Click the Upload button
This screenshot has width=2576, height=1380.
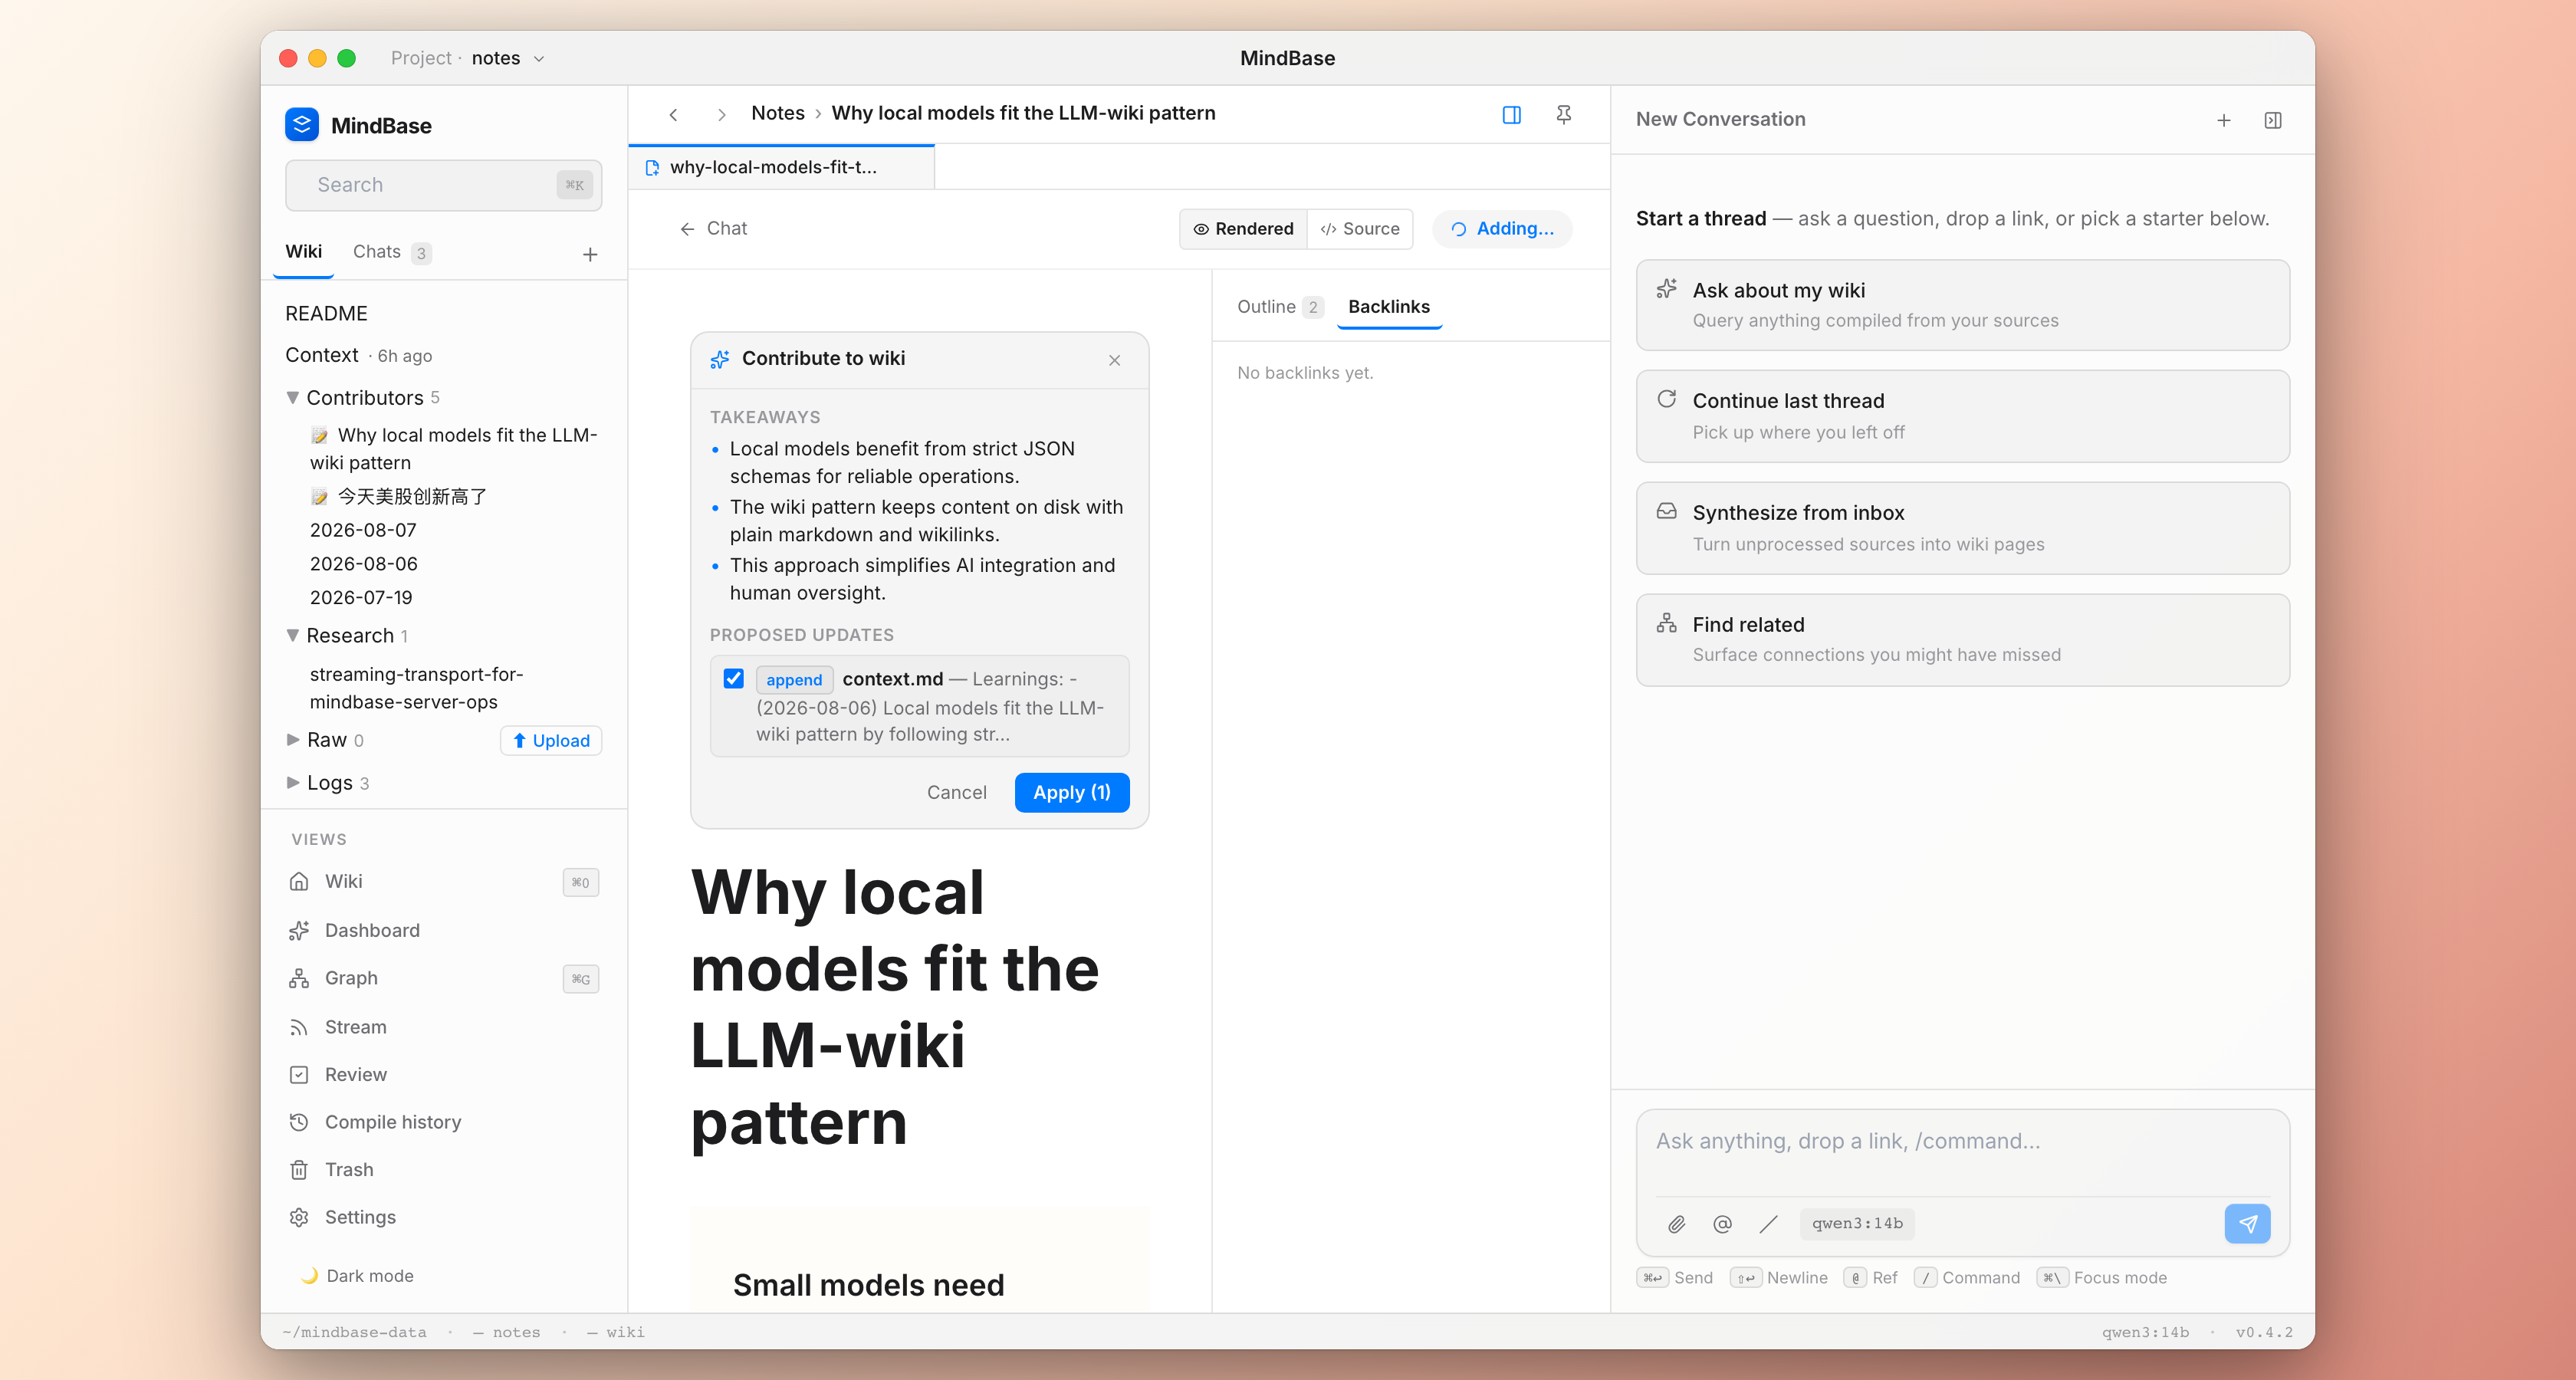click(x=551, y=741)
